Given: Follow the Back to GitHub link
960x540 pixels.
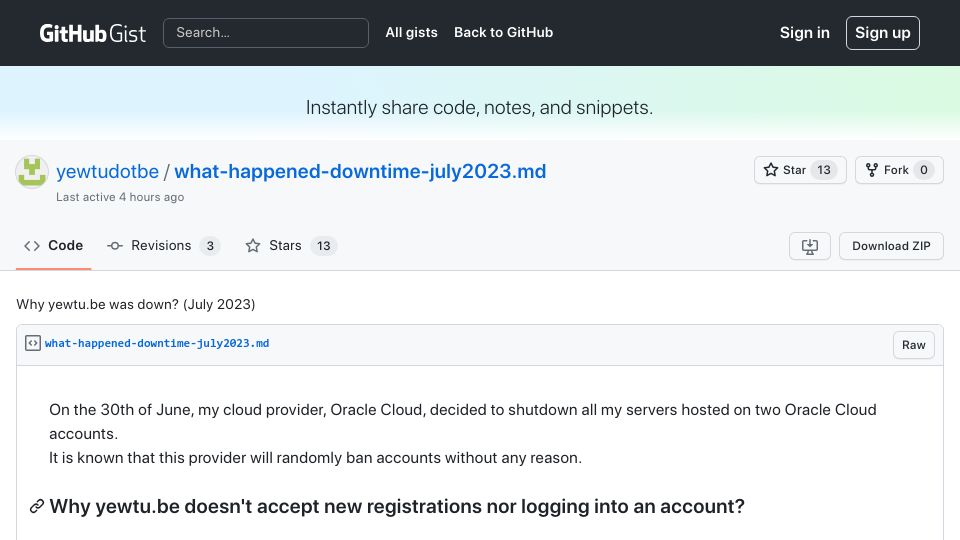Looking at the screenshot, I should tap(503, 32).
